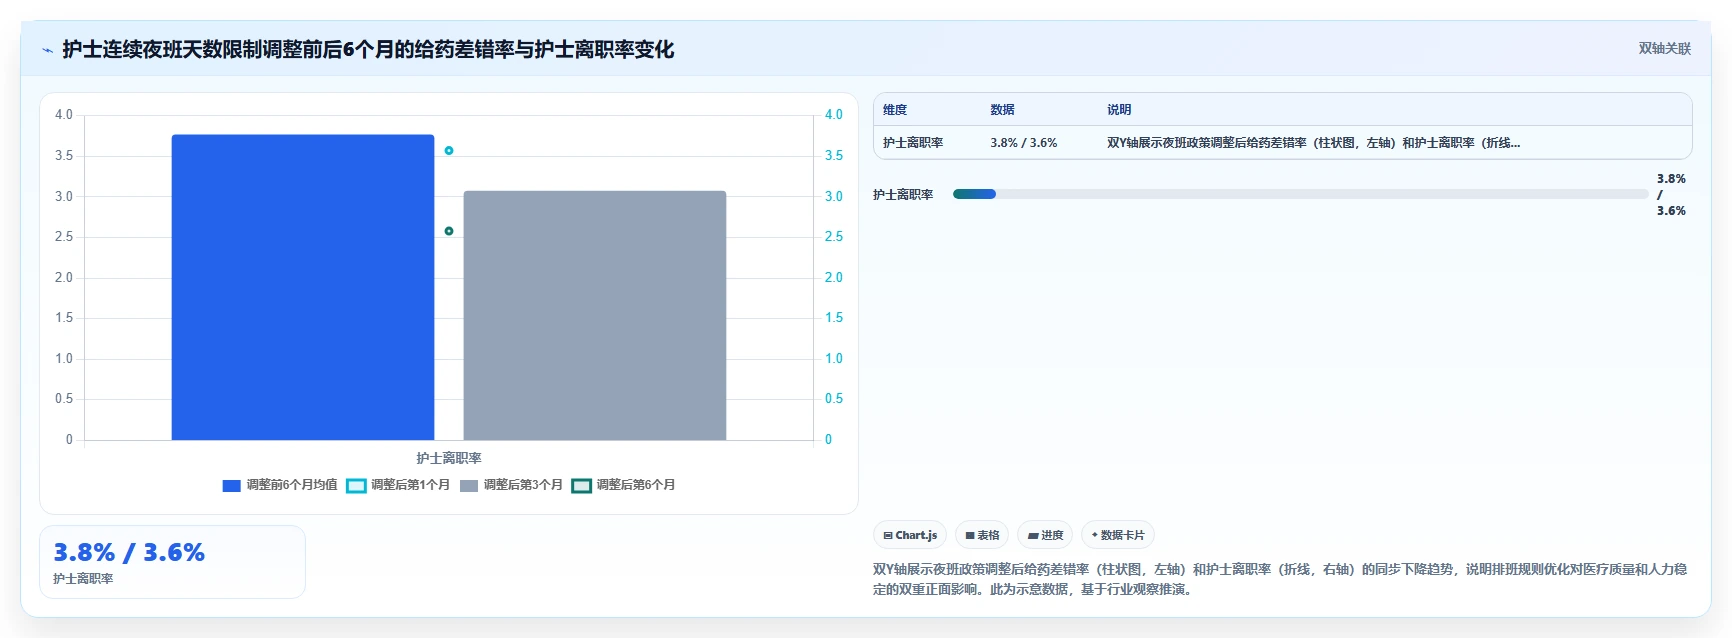Click the 说明 column header
The height and width of the screenshot is (638, 1732).
click(1119, 110)
